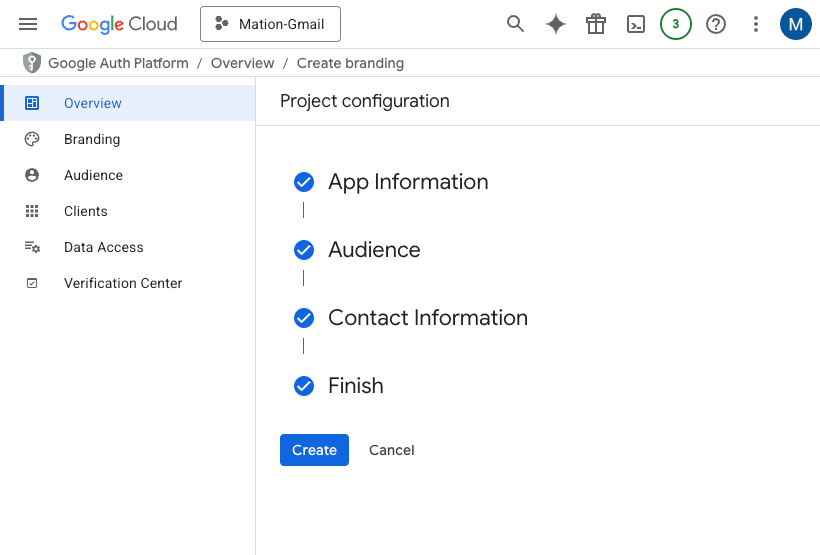Open Data Access in the sidebar

pos(129,247)
